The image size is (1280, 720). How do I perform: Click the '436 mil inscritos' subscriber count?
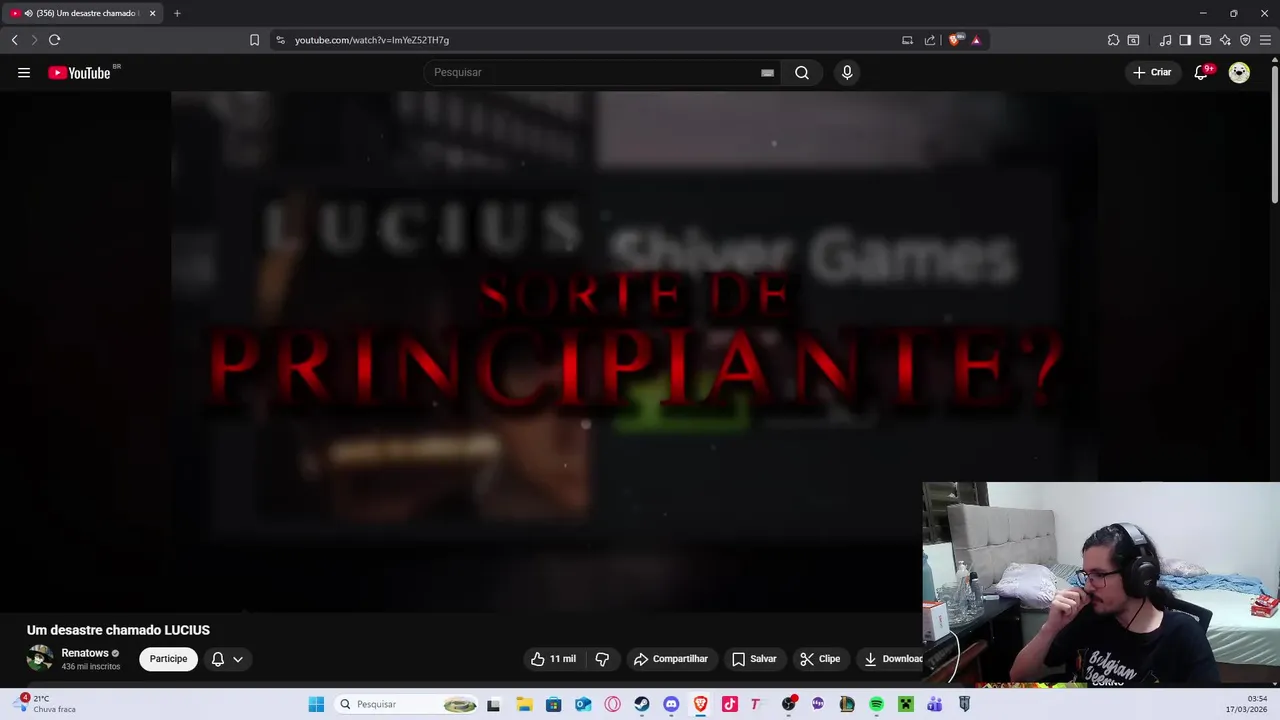[91, 667]
